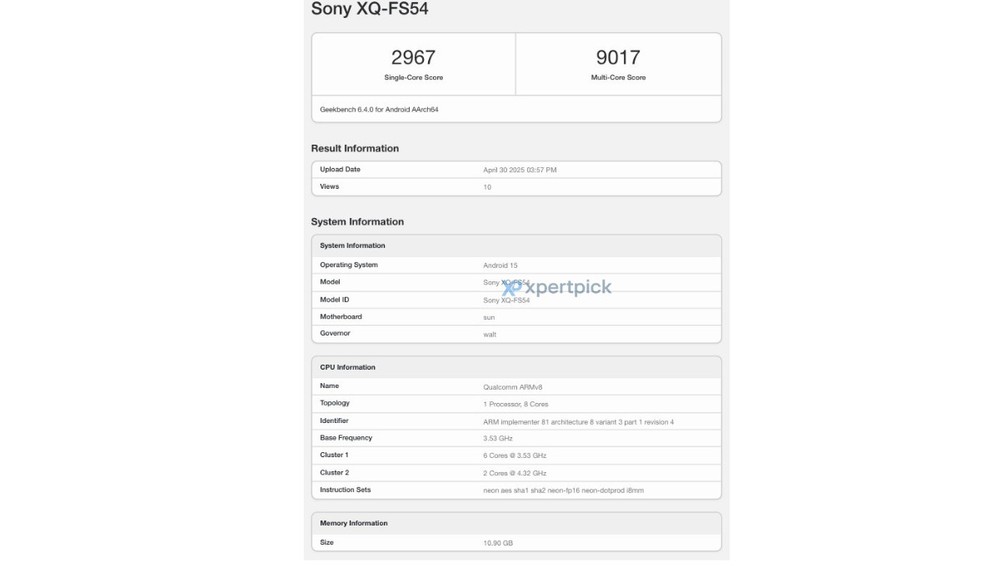
Task: Select the neon aes sha1 instruction sets value
Action: pyautogui.click(x=563, y=491)
